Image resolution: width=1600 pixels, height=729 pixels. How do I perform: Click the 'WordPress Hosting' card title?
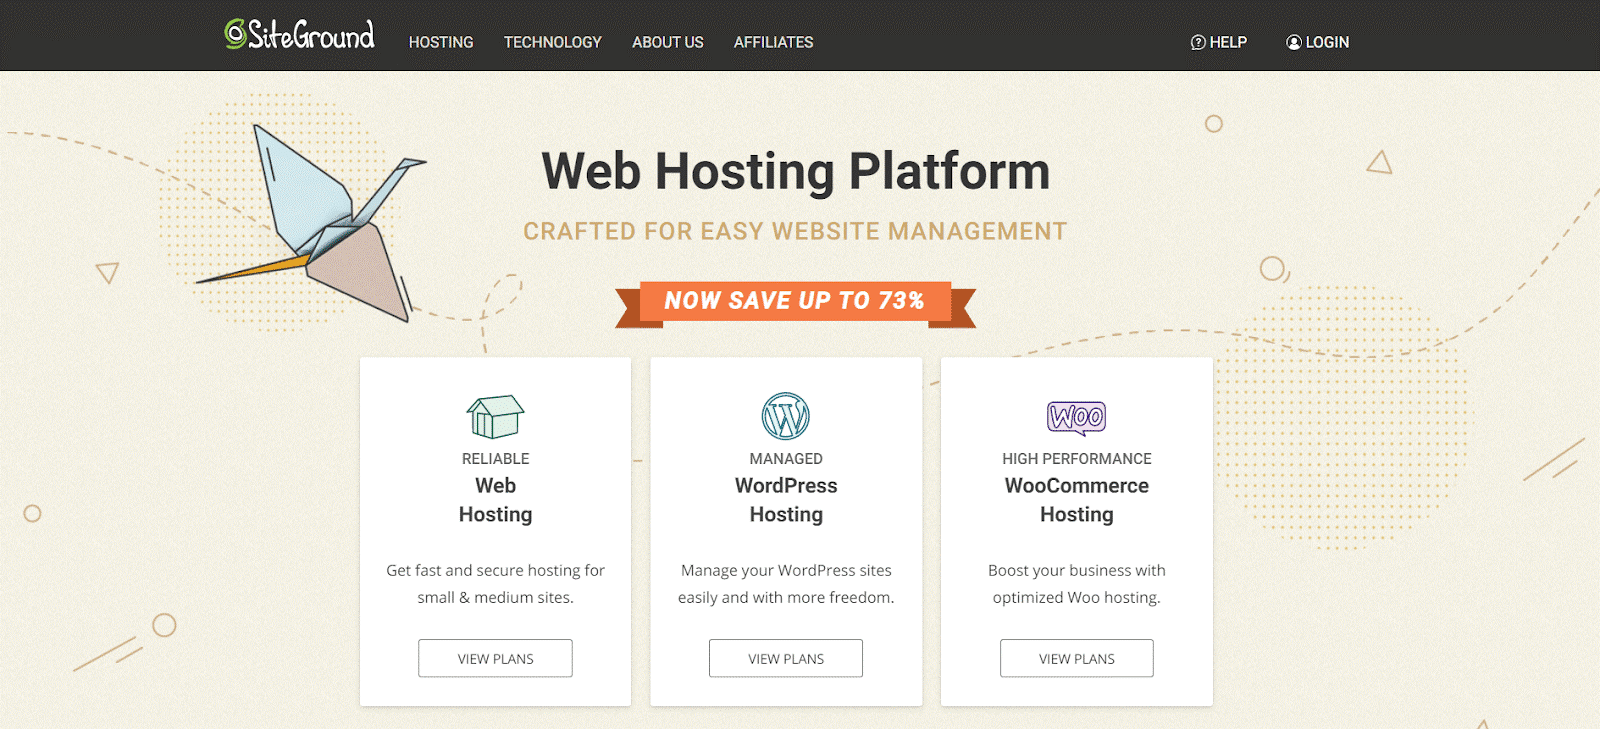(786, 500)
